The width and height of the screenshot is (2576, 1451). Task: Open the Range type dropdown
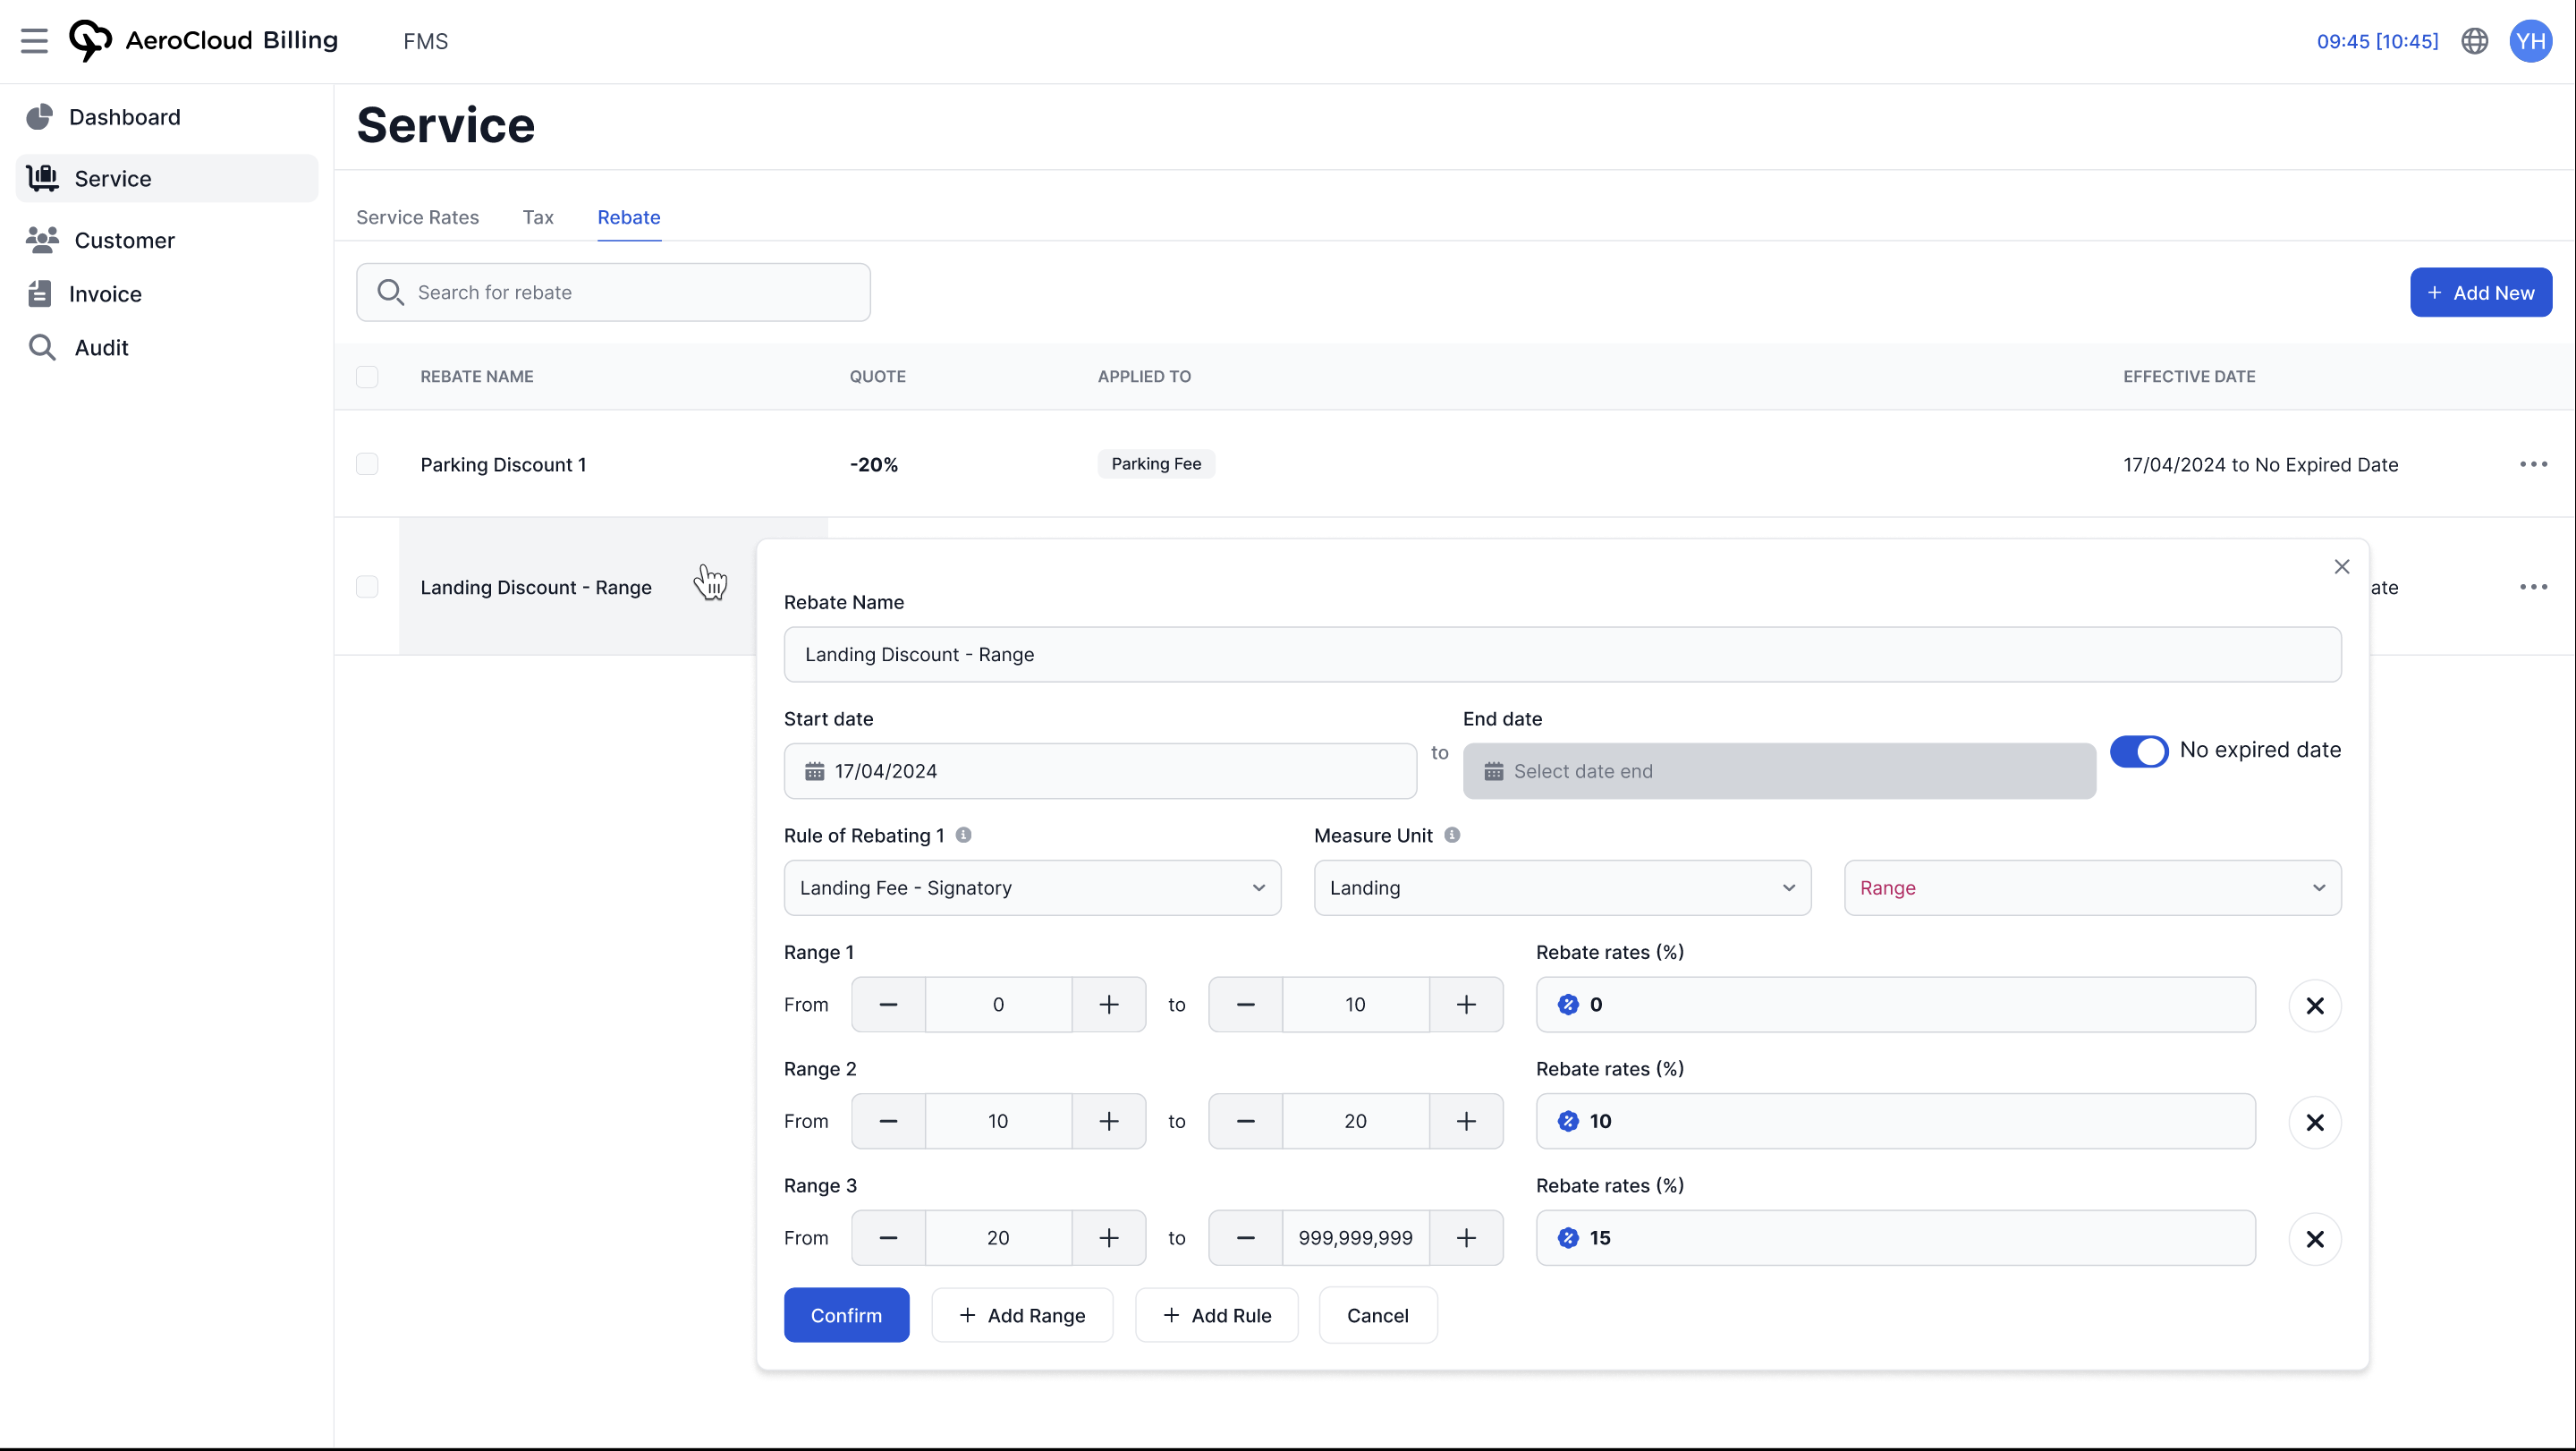[x=2091, y=888]
